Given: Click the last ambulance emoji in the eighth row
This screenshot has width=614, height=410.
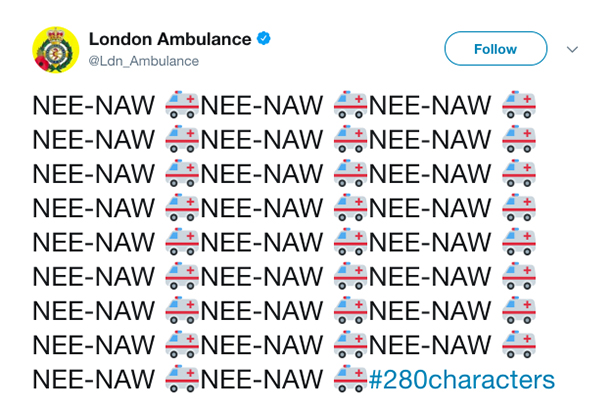Looking at the screenshot, I should 519,344.
